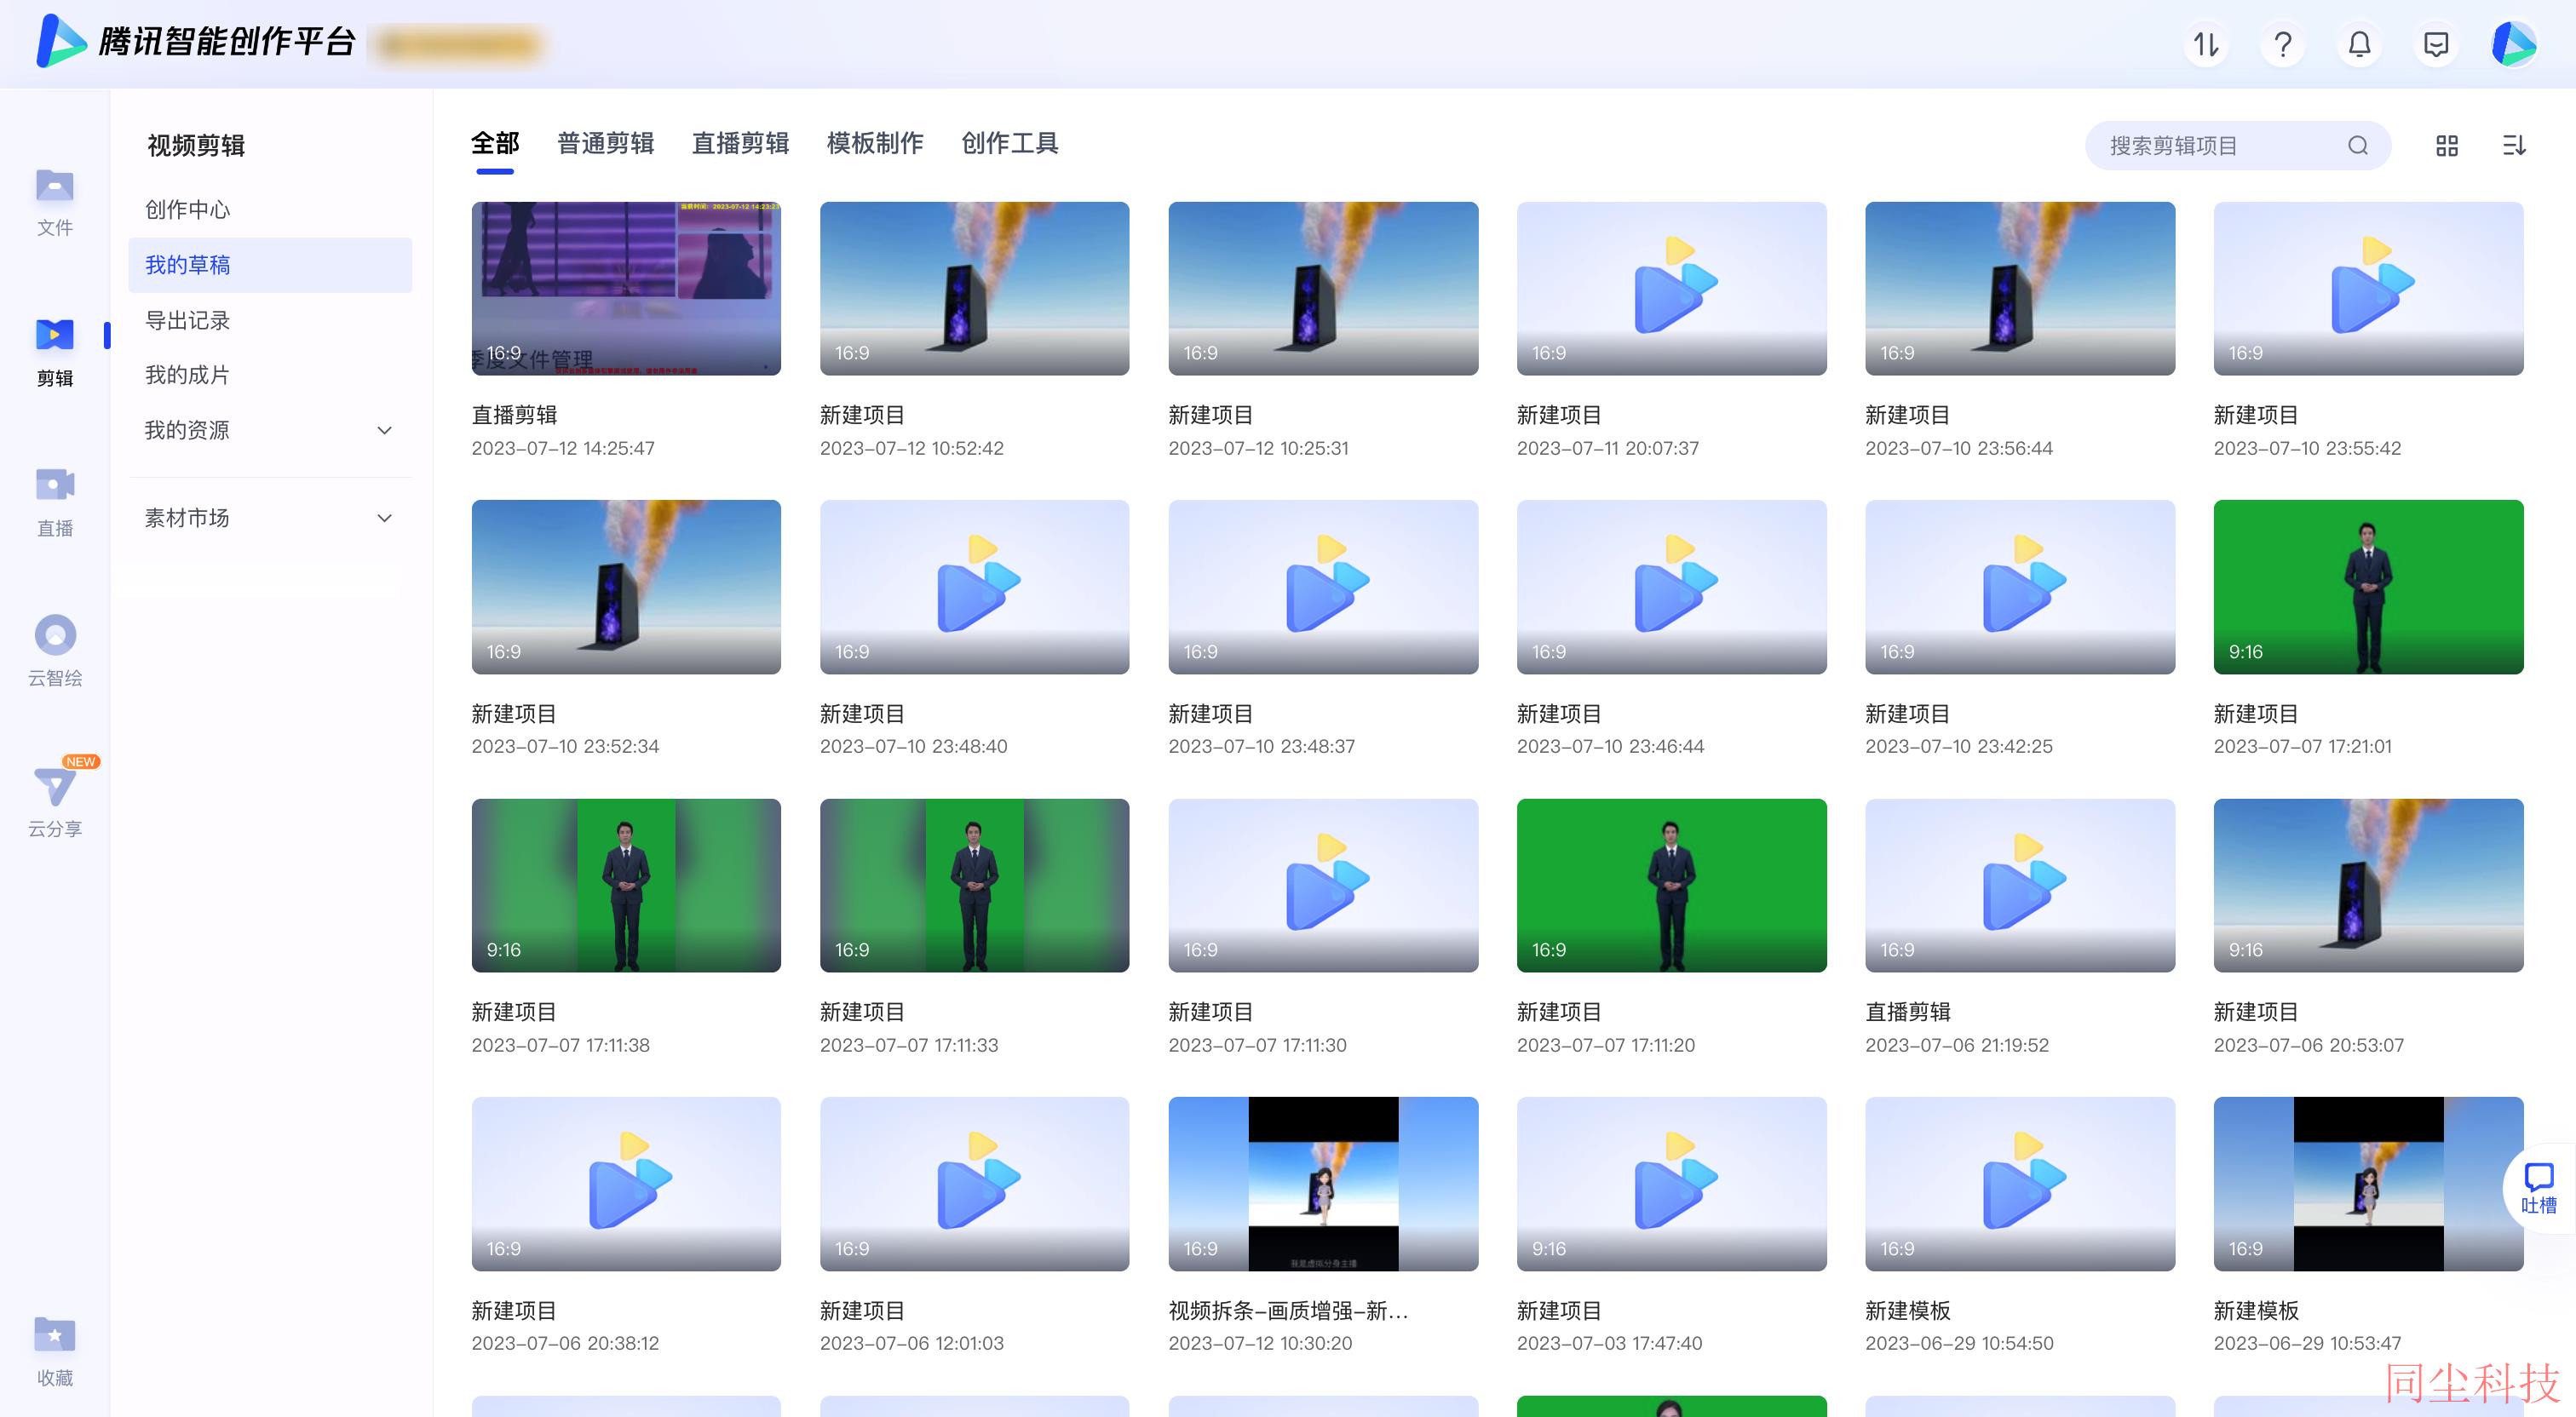Viewport: 2576px width, 1417px height.
Task: Open green-screen project dated 2023-07-07 17:21:01
Action: coord(2368,587)
